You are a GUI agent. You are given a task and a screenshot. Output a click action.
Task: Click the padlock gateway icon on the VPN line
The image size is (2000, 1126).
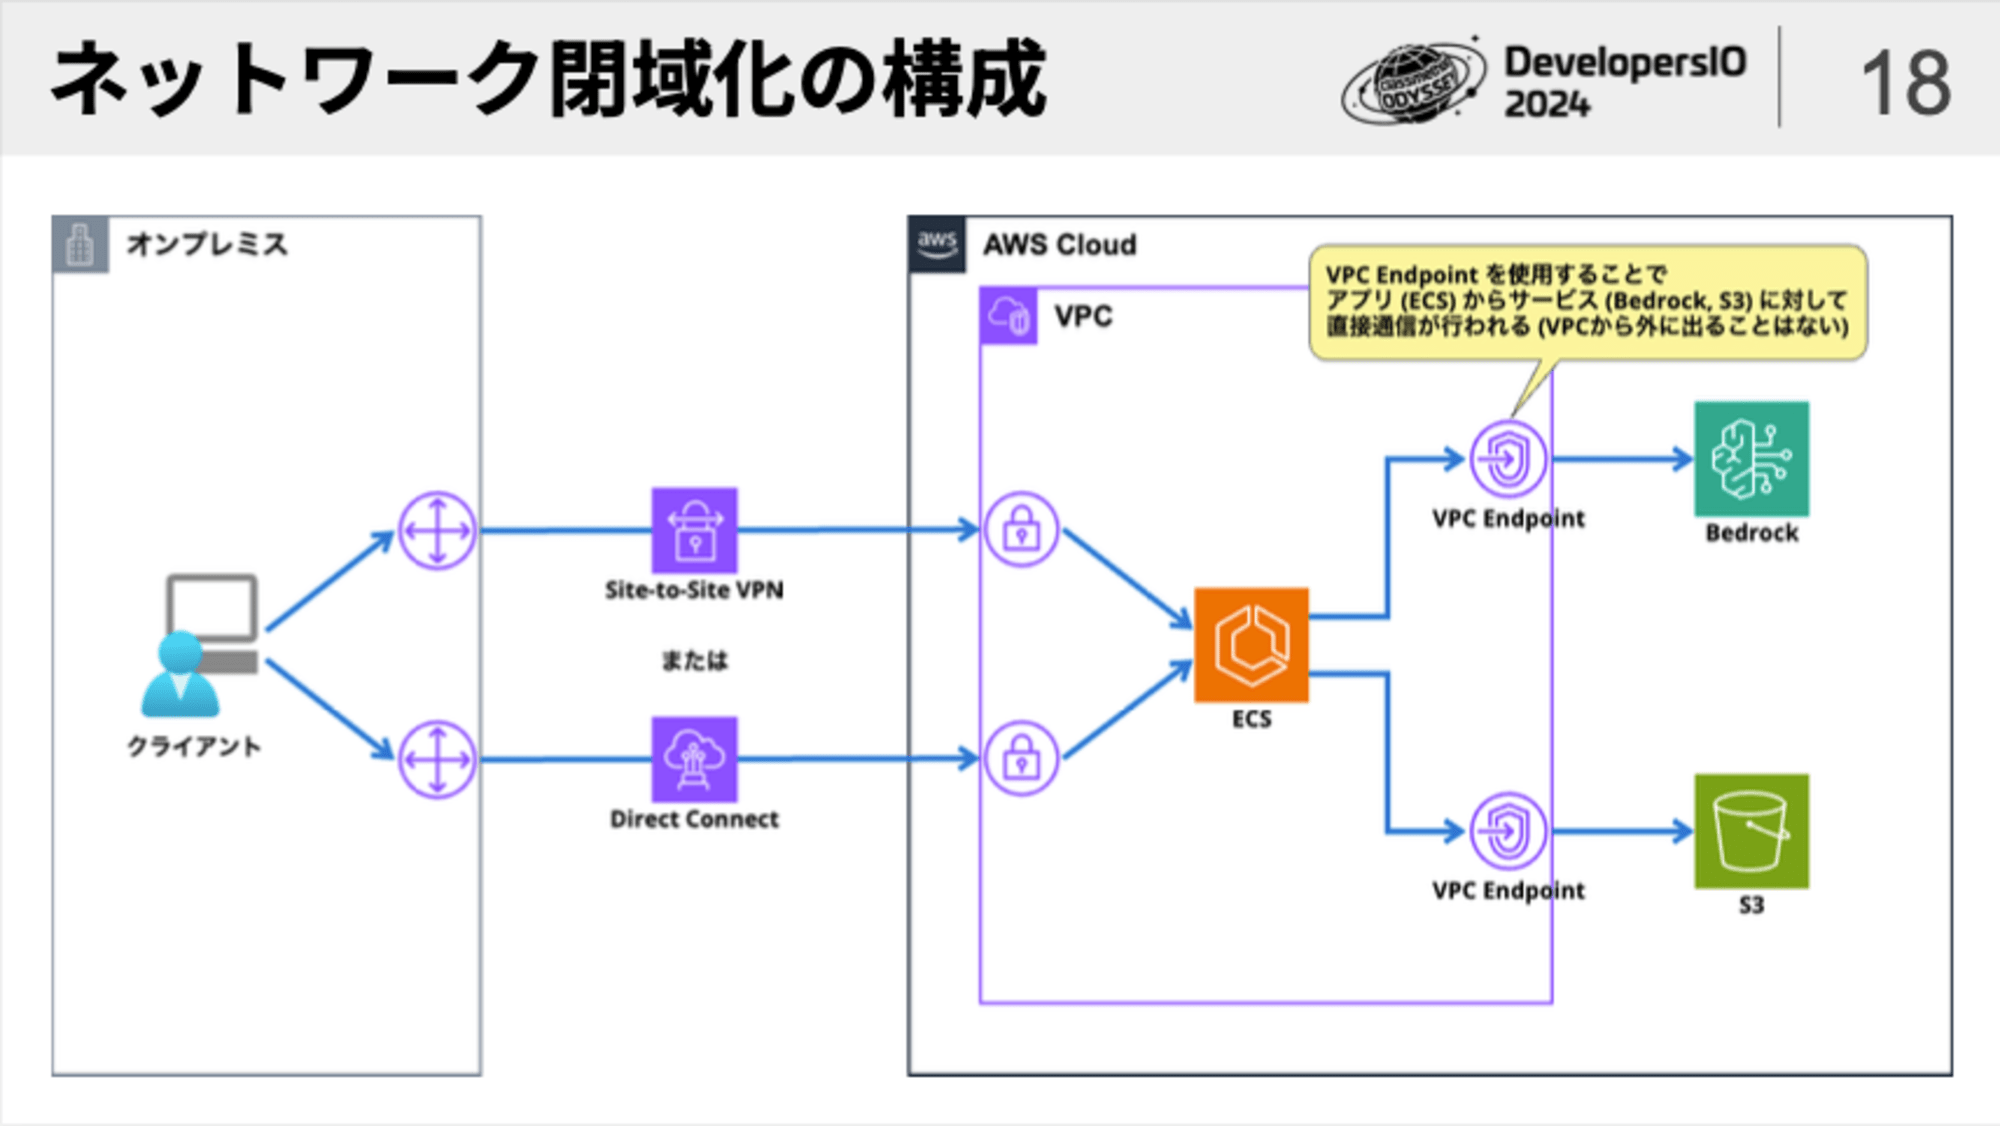tap(1021, 530)
